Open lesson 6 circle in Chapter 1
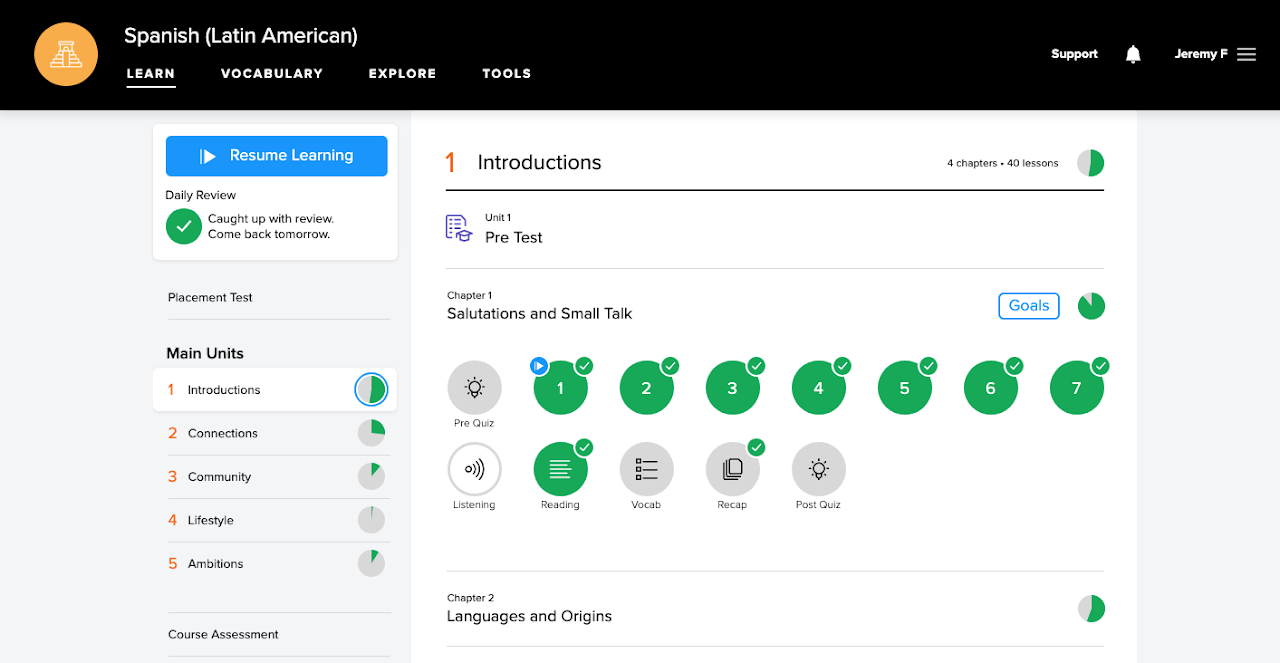1280x663 pixels. [x=990, y=387]
